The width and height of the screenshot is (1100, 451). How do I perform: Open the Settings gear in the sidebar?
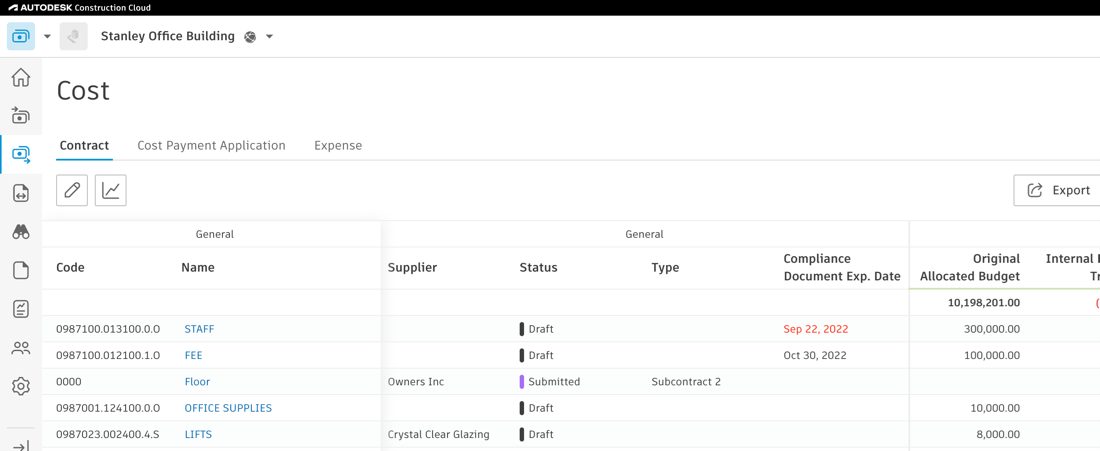(x=21, y=386)
